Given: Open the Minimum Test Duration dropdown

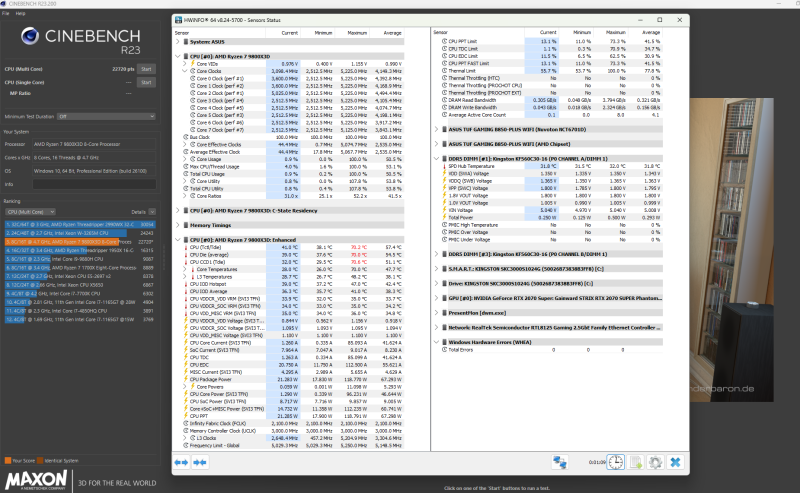Looking at the screenshot, I should click(x=106, y=116).
